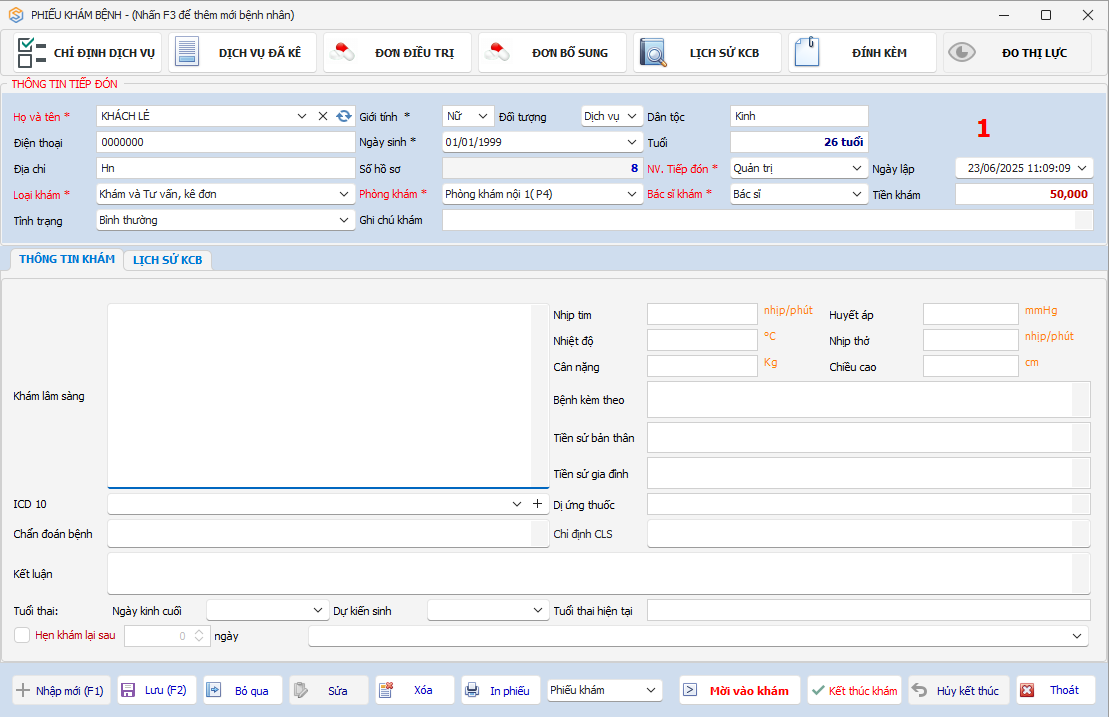1109x717 pixels.
Task: Click the Bỏ qua arrow icon
Action: tap(214, 690)
